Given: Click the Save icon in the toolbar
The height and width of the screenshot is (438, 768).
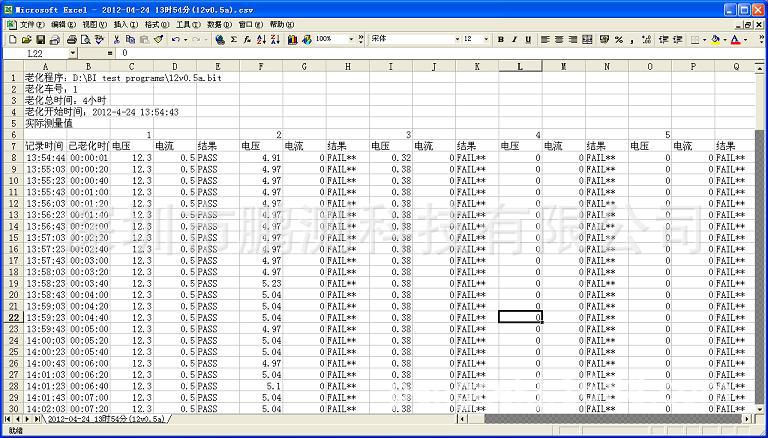Looking at the screenshot, I should (x=41, y=39).
